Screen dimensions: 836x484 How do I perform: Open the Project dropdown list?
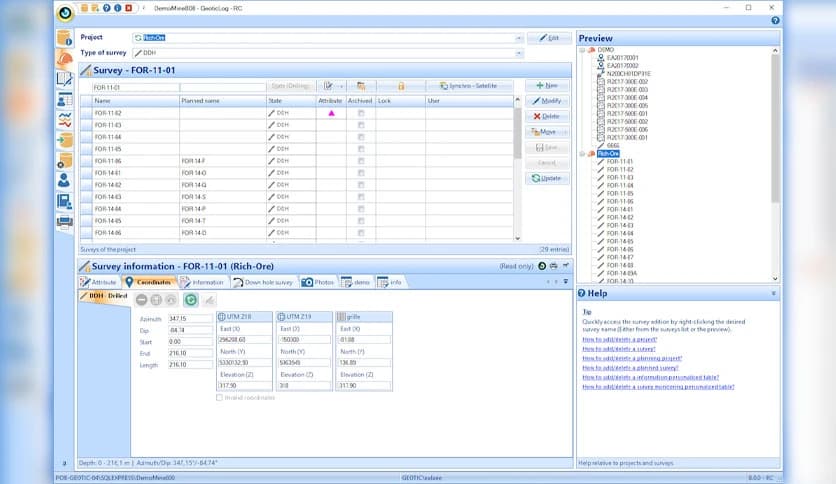tap(519, 38)
